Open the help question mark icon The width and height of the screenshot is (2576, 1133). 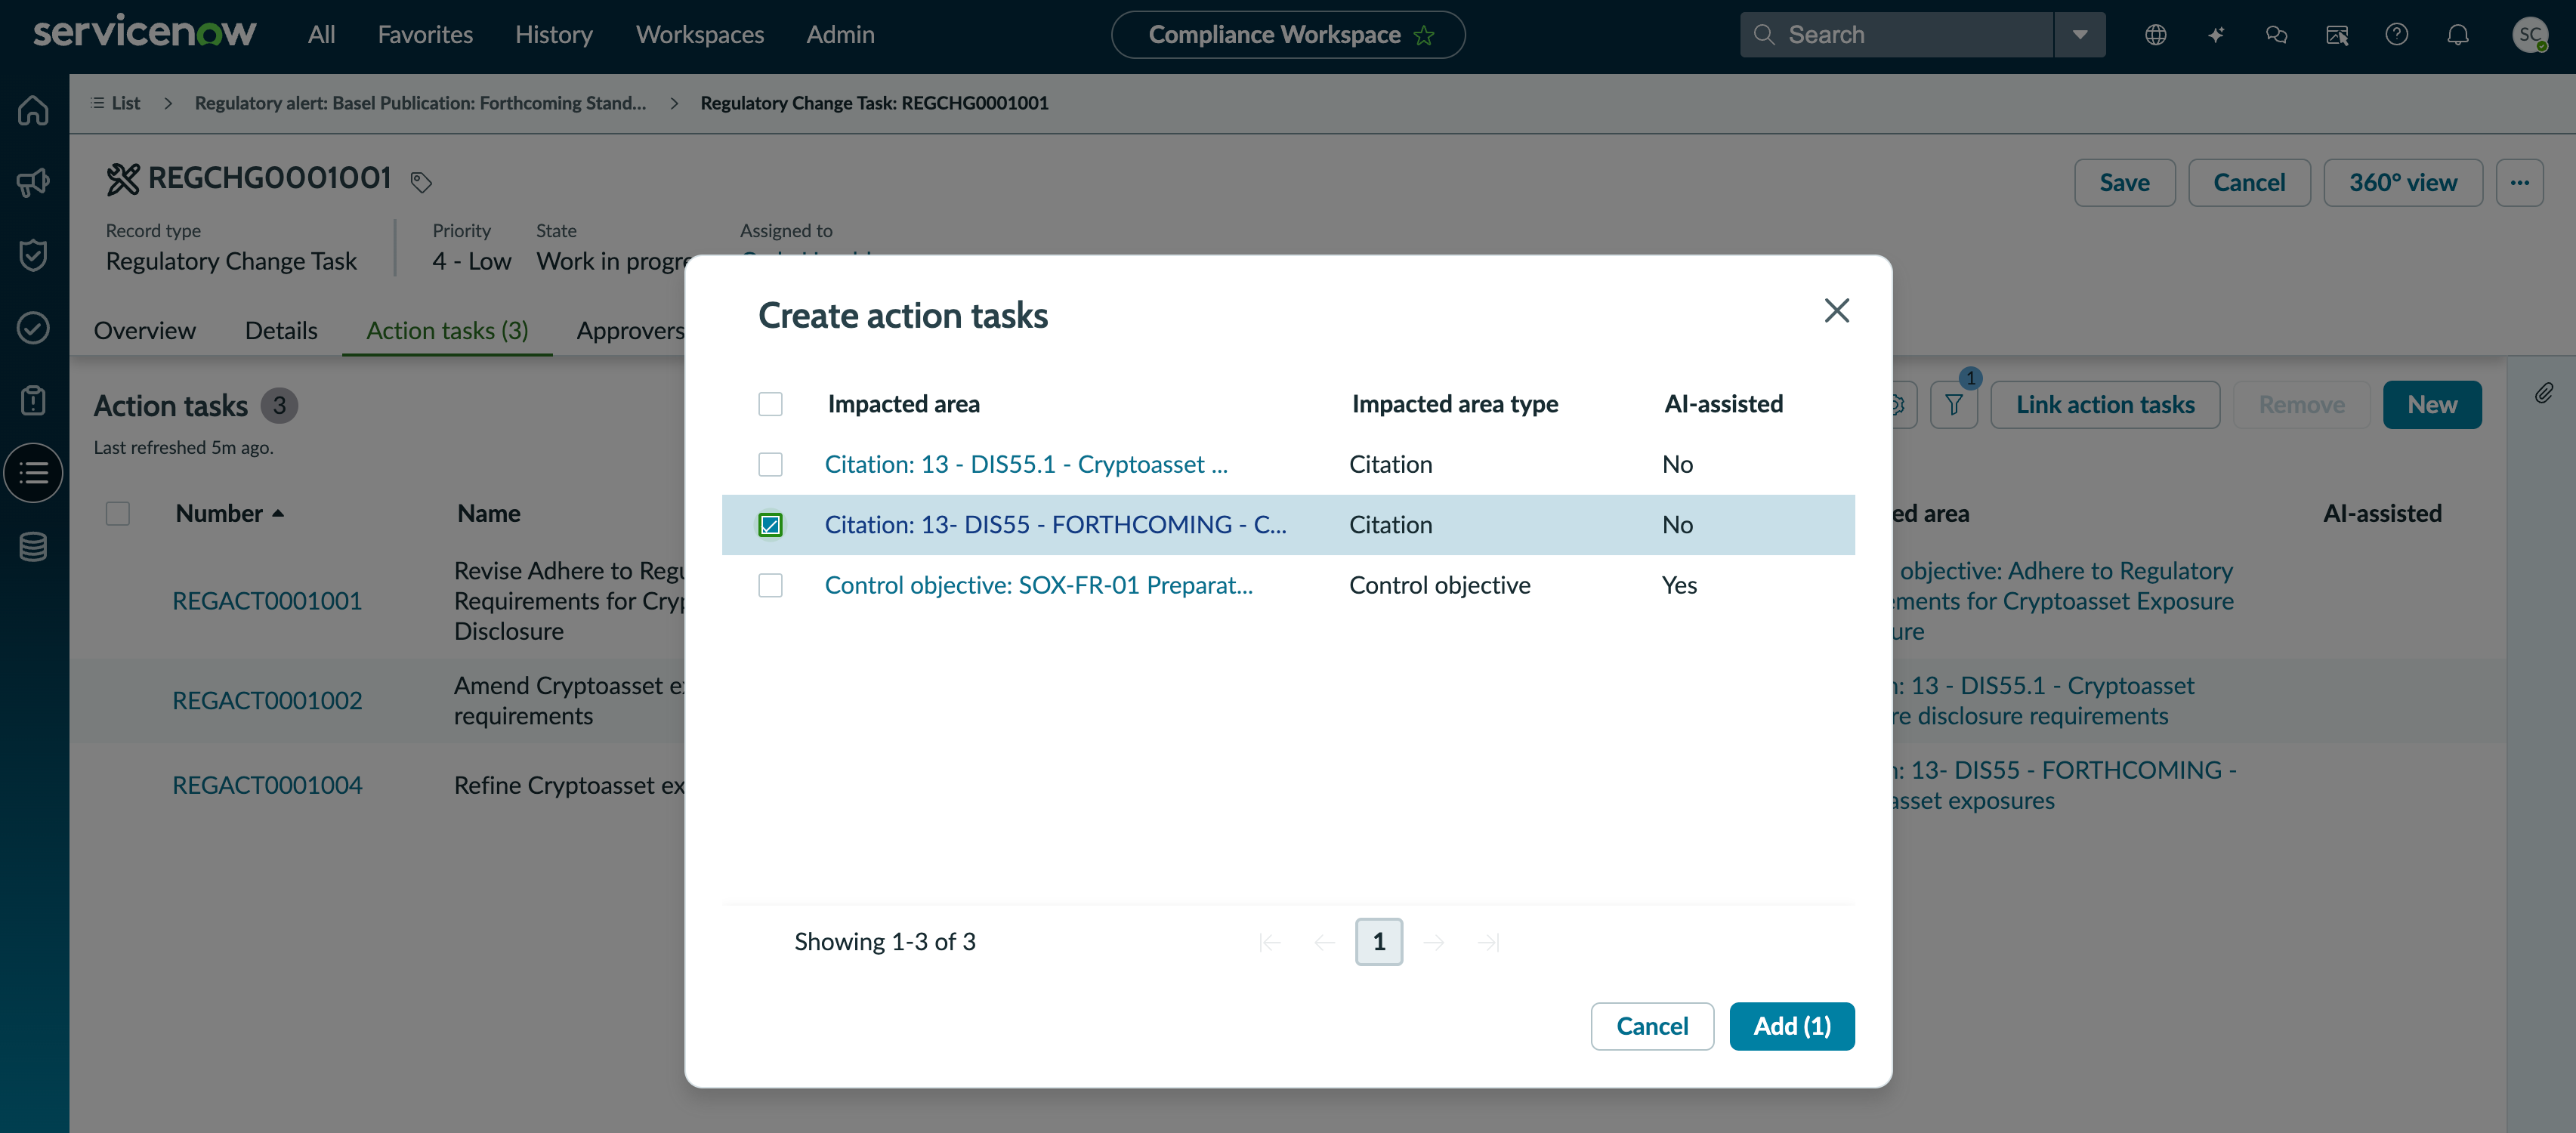point(2396,35)
